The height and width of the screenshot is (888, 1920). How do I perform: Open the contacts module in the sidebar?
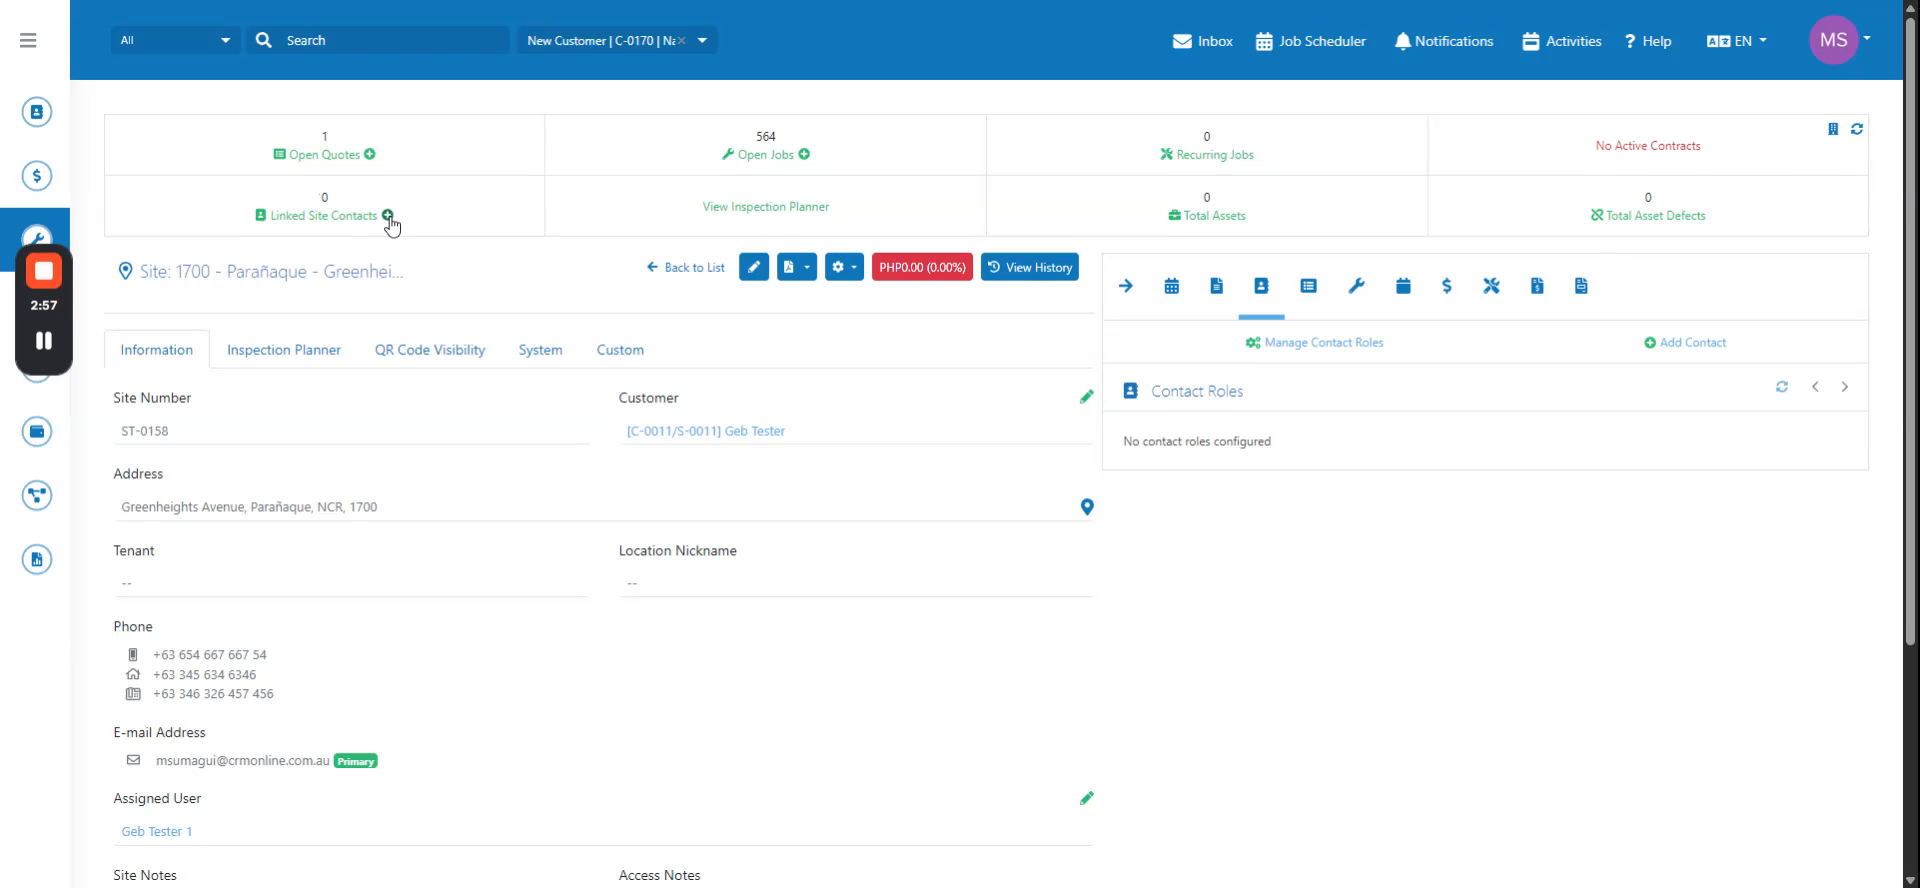[x=37, y=112]
